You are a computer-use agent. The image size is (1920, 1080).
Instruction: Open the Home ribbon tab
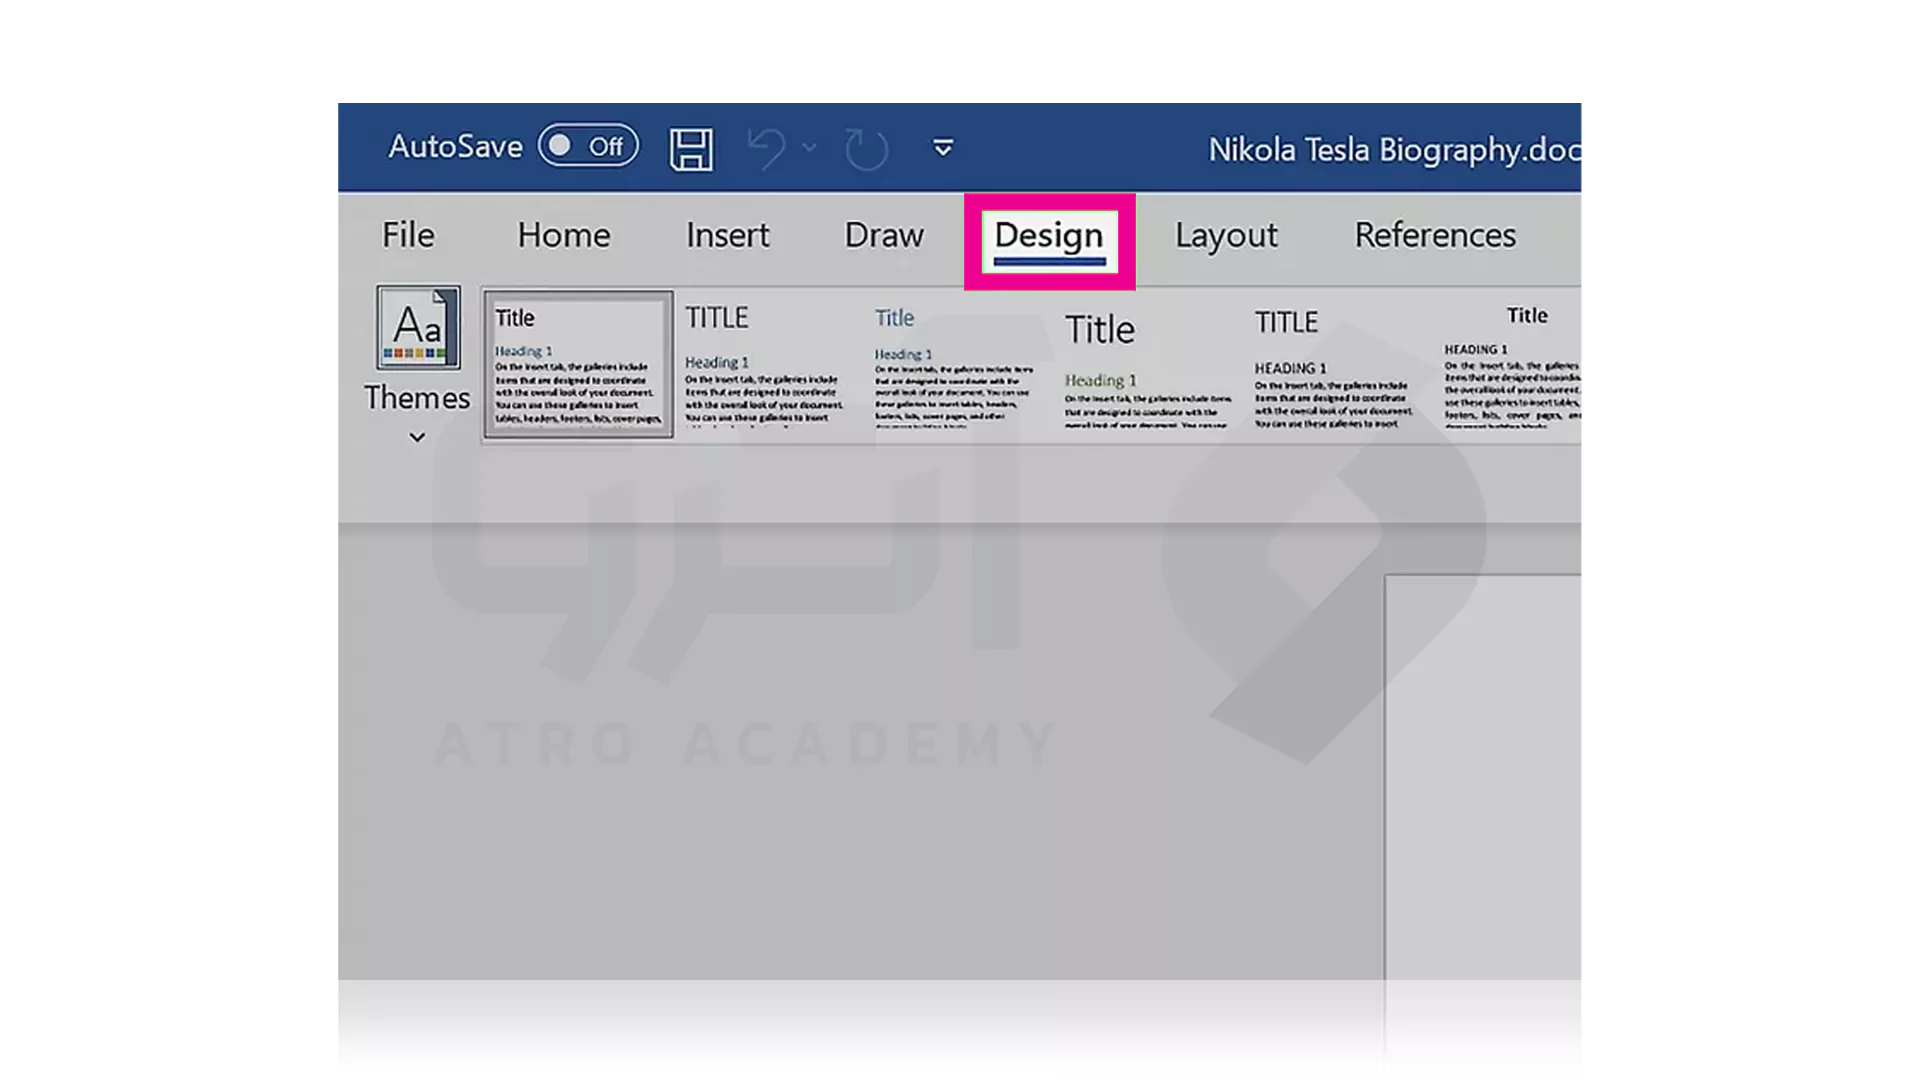pyautogui.click(x=563, y=233)
